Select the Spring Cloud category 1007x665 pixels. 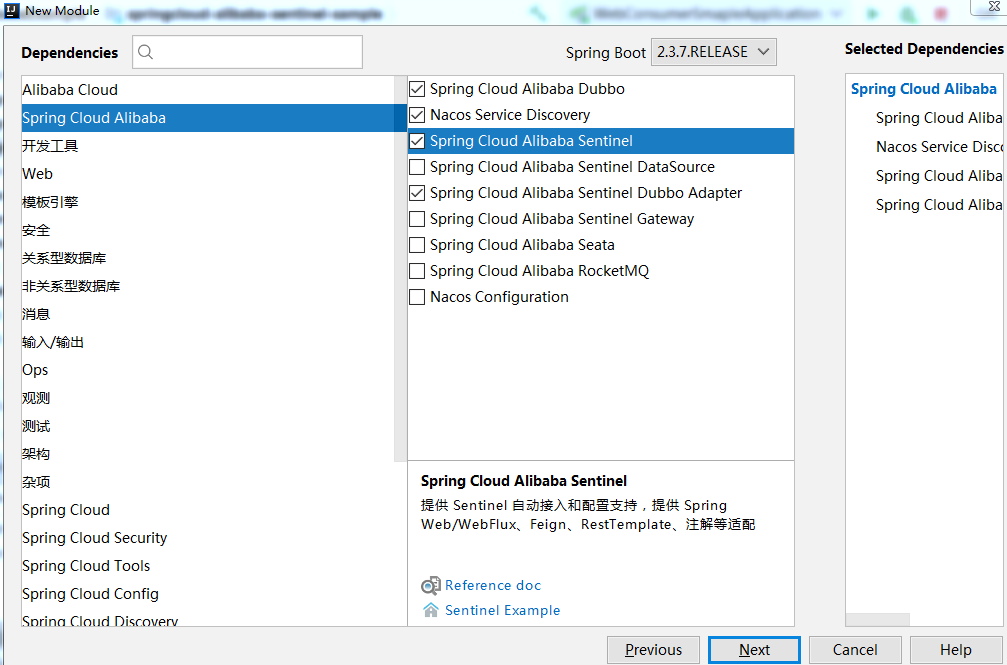click(x=208, y=510)
